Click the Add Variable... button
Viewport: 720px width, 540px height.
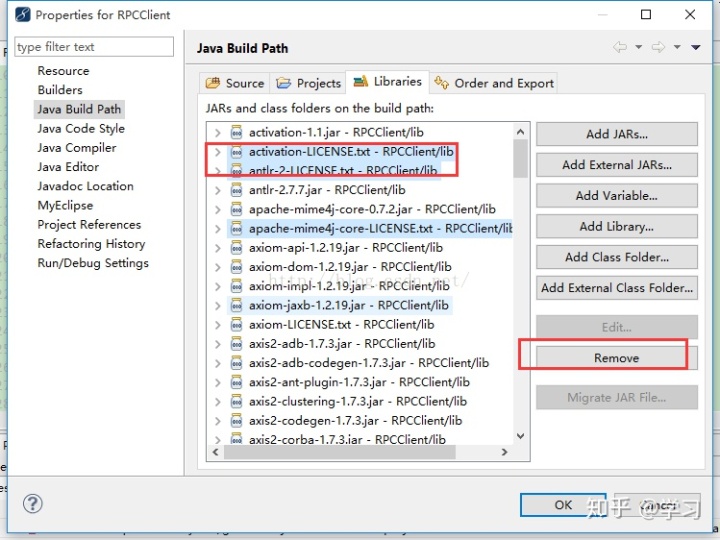pos(617,196)
